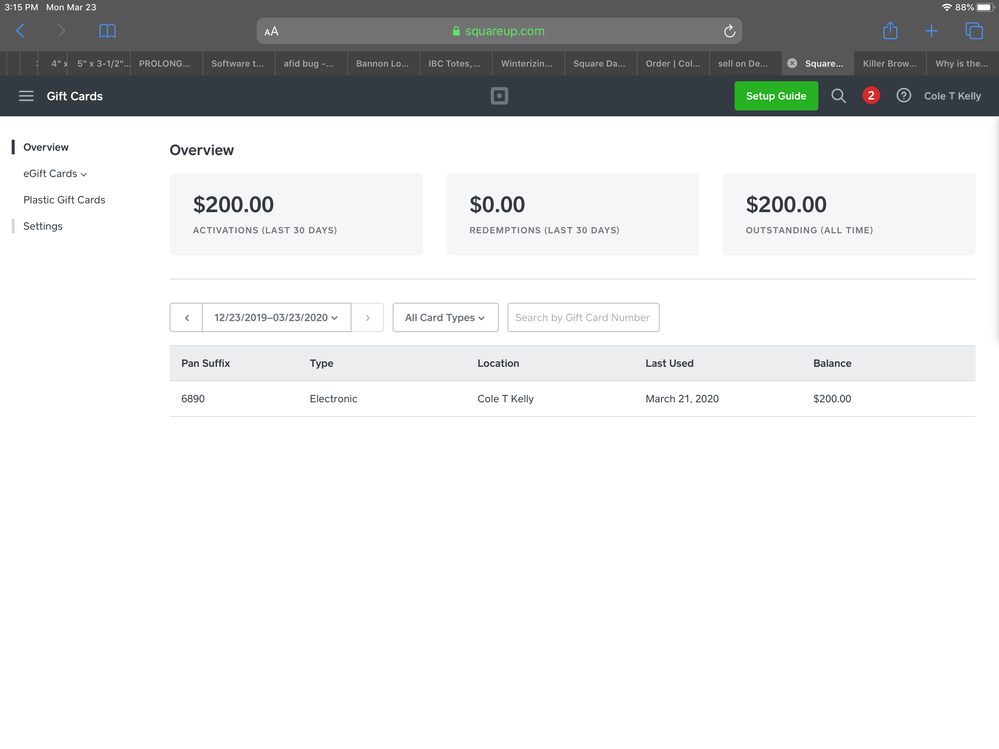Image resolution: width=999 pixels, height=749 pixels.
Task: Tap the Safari share icon
Action: coord(890,31)
